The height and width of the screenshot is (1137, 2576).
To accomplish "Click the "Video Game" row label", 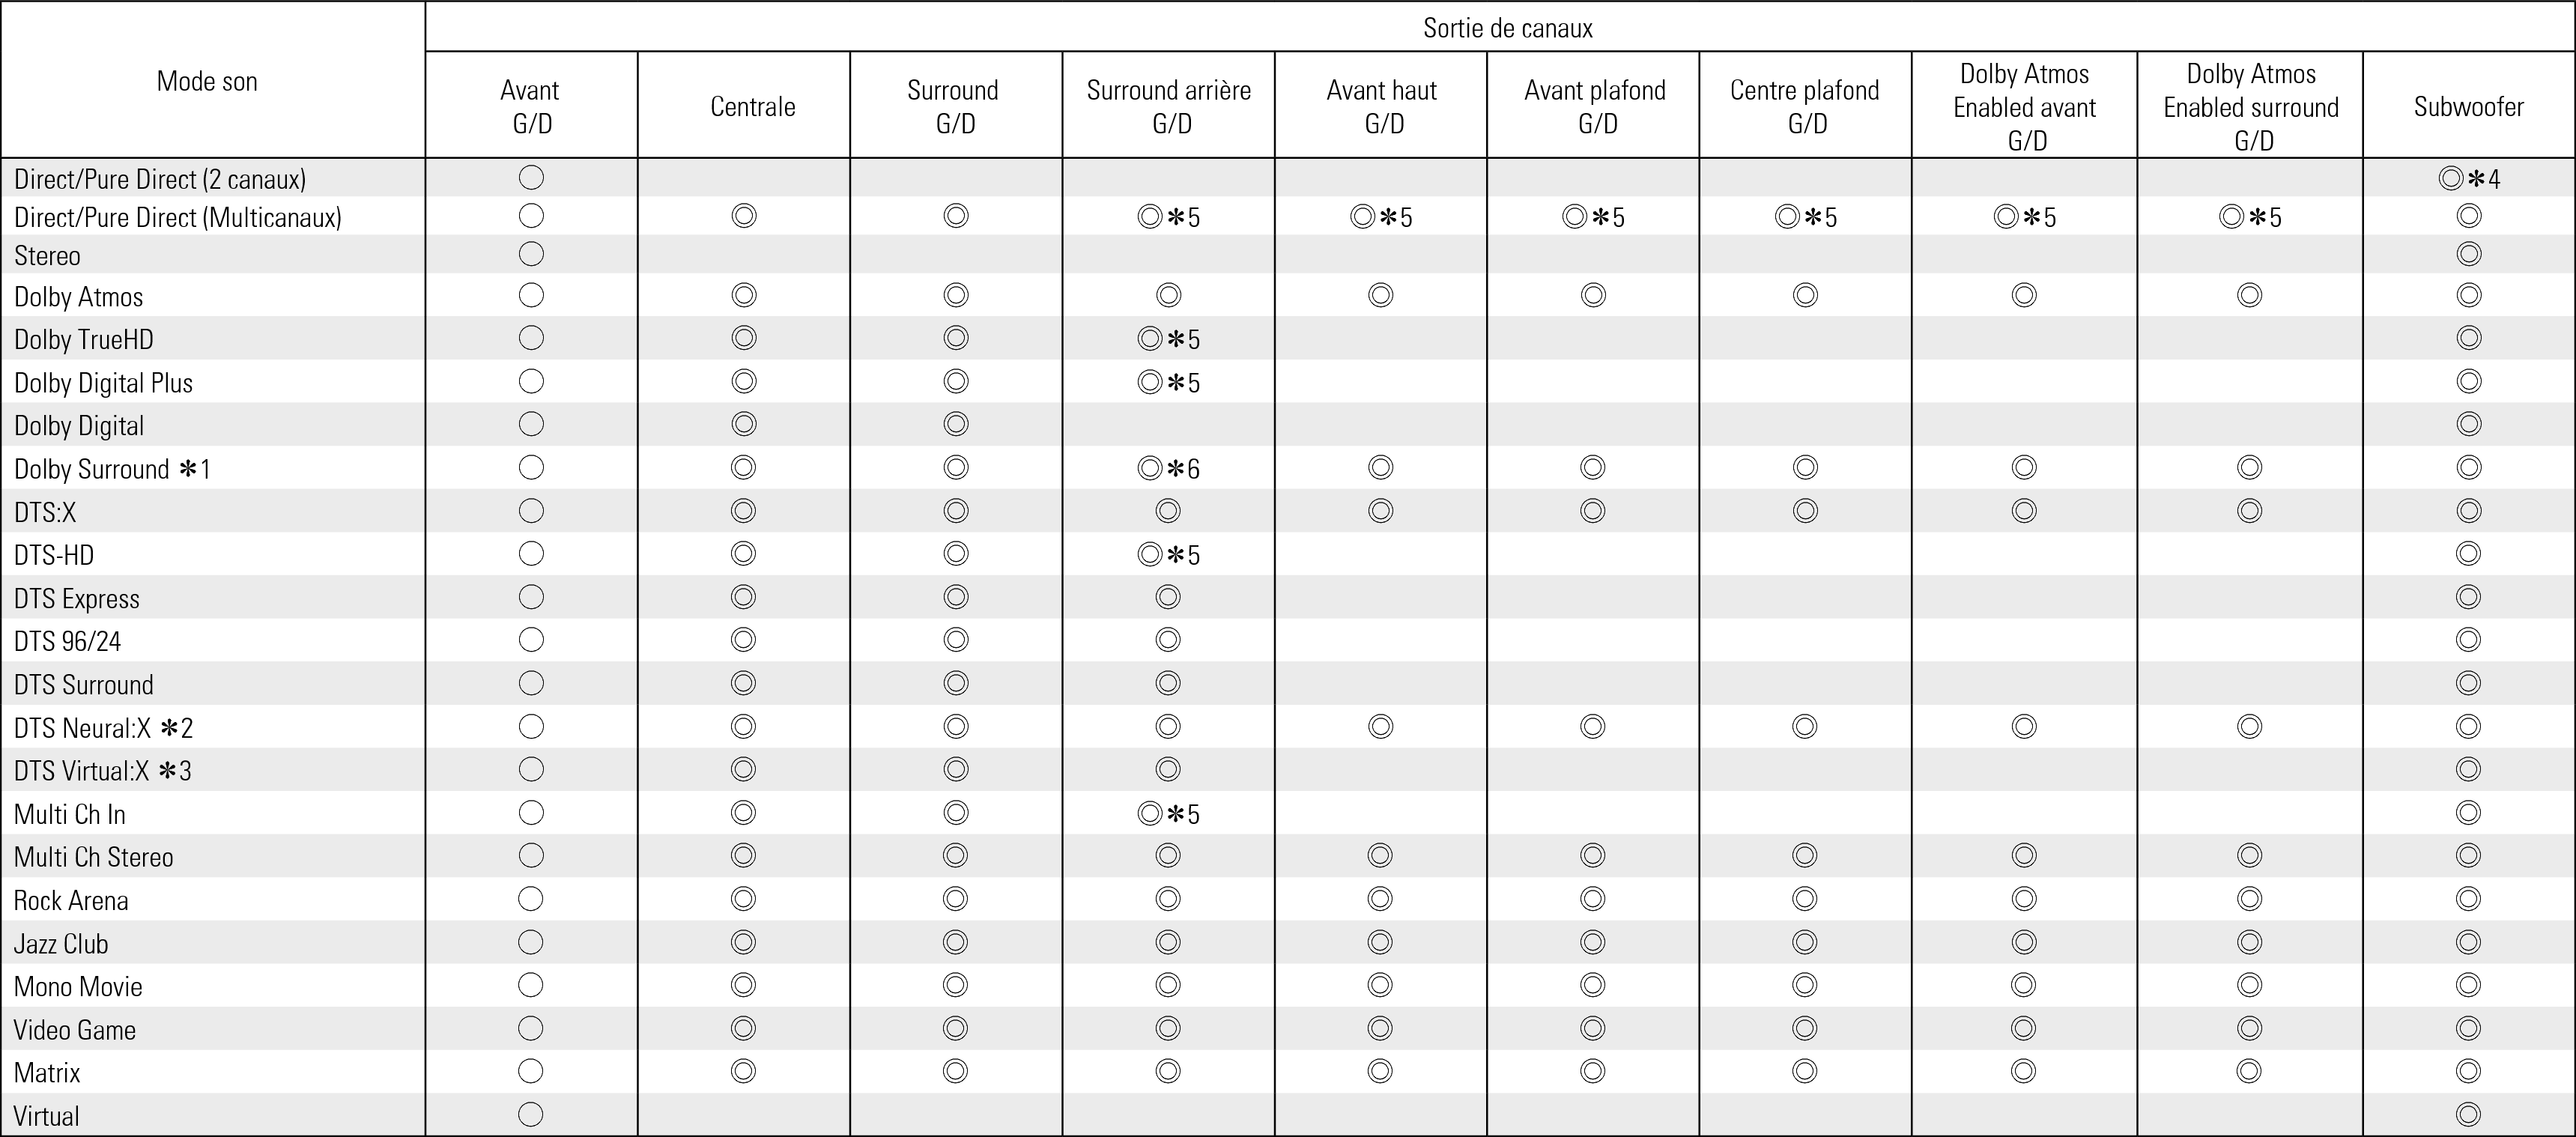I will (75, 1029).
